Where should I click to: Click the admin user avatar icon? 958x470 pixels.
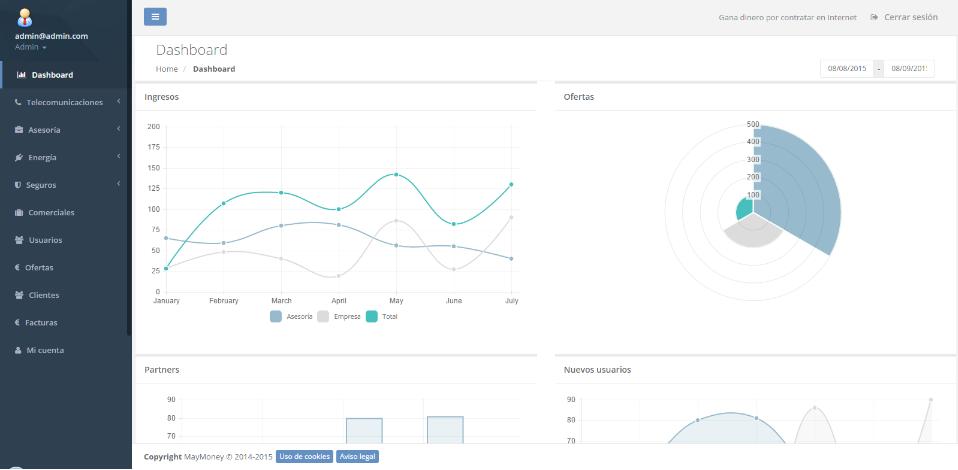(24, 18)
